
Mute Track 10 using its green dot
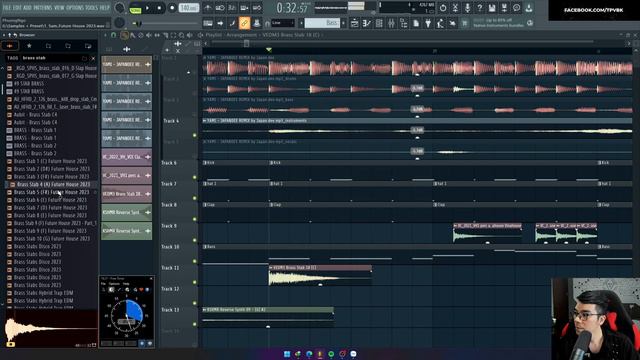pyautogui.click(x=195, y=261)
